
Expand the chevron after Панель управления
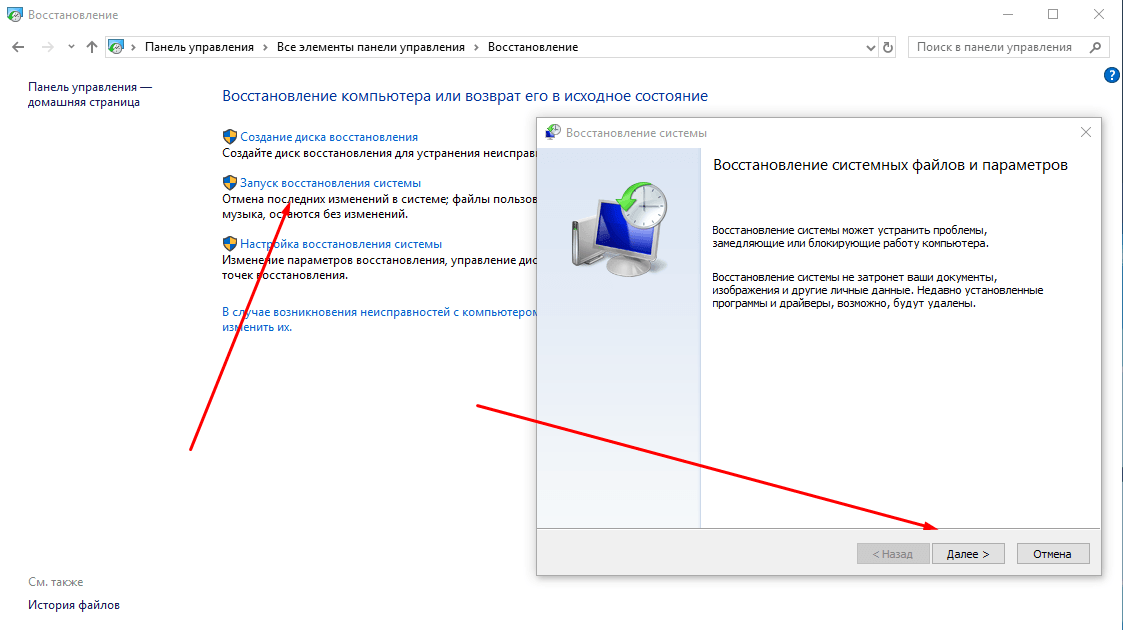(x=265, y=47)
